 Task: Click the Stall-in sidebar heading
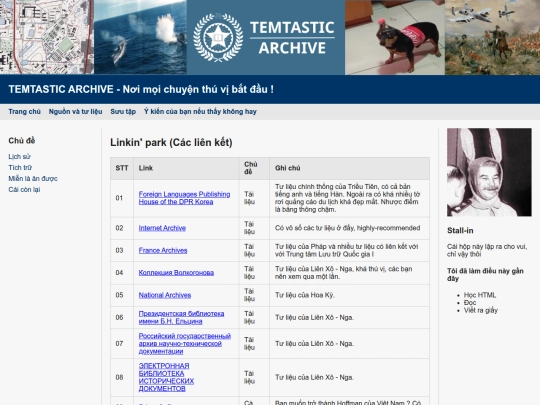[x=460, y=231]
